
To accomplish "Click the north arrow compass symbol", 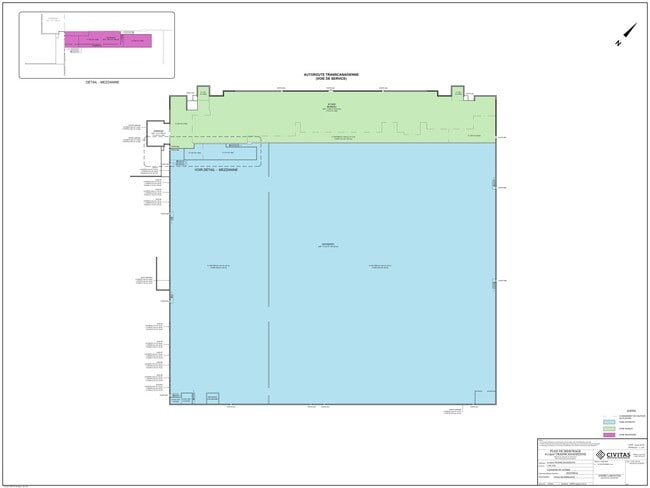I will pos(626,35).
